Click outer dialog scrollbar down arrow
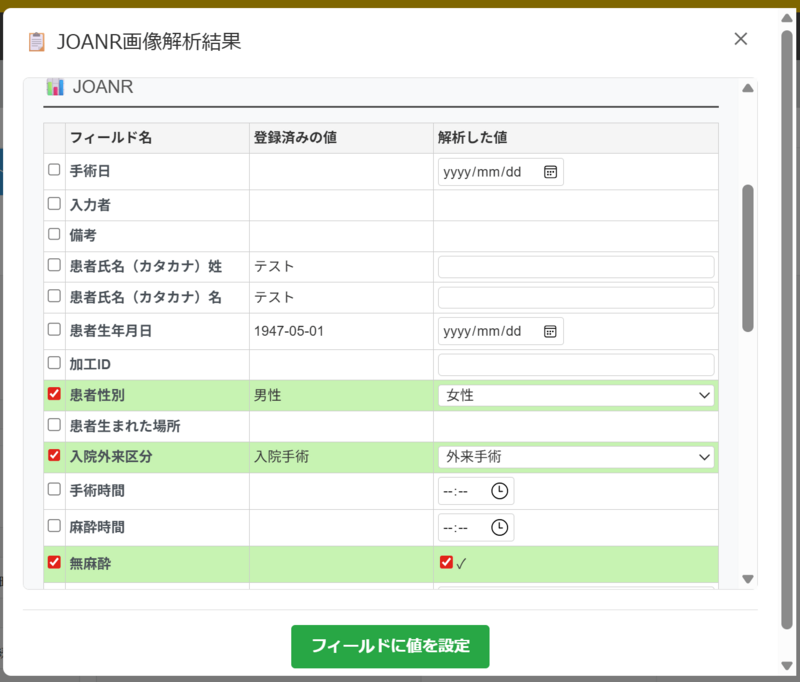This screenshot has height=682, width=800. point(787,665)
